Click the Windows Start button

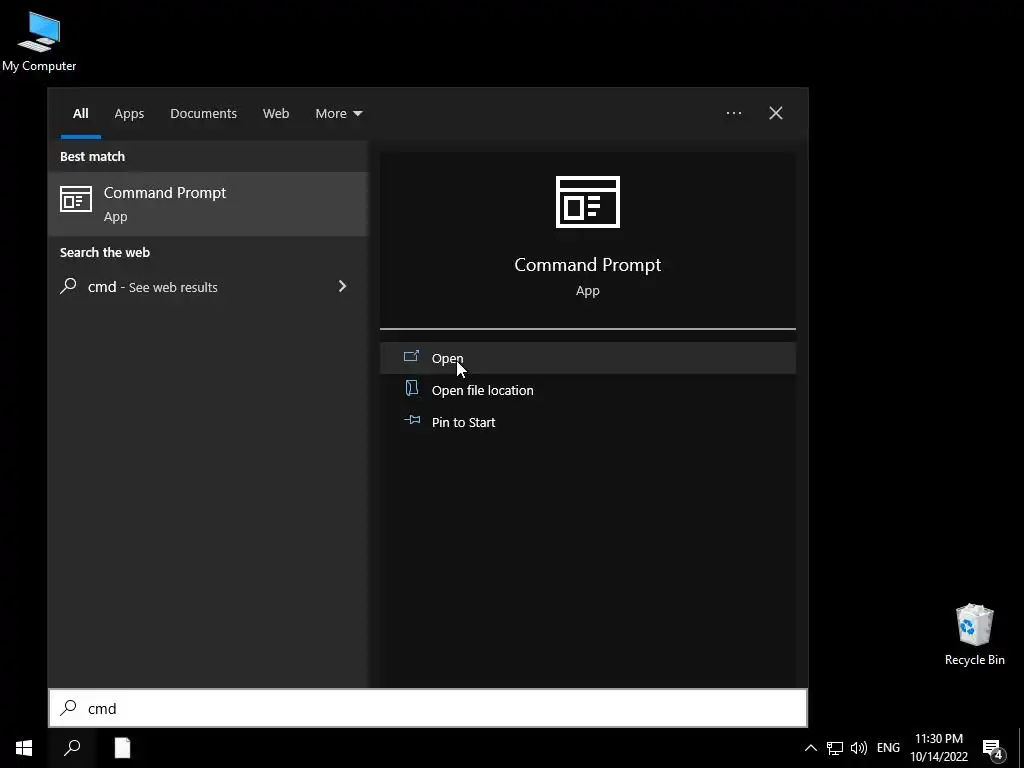click(24, 748)
